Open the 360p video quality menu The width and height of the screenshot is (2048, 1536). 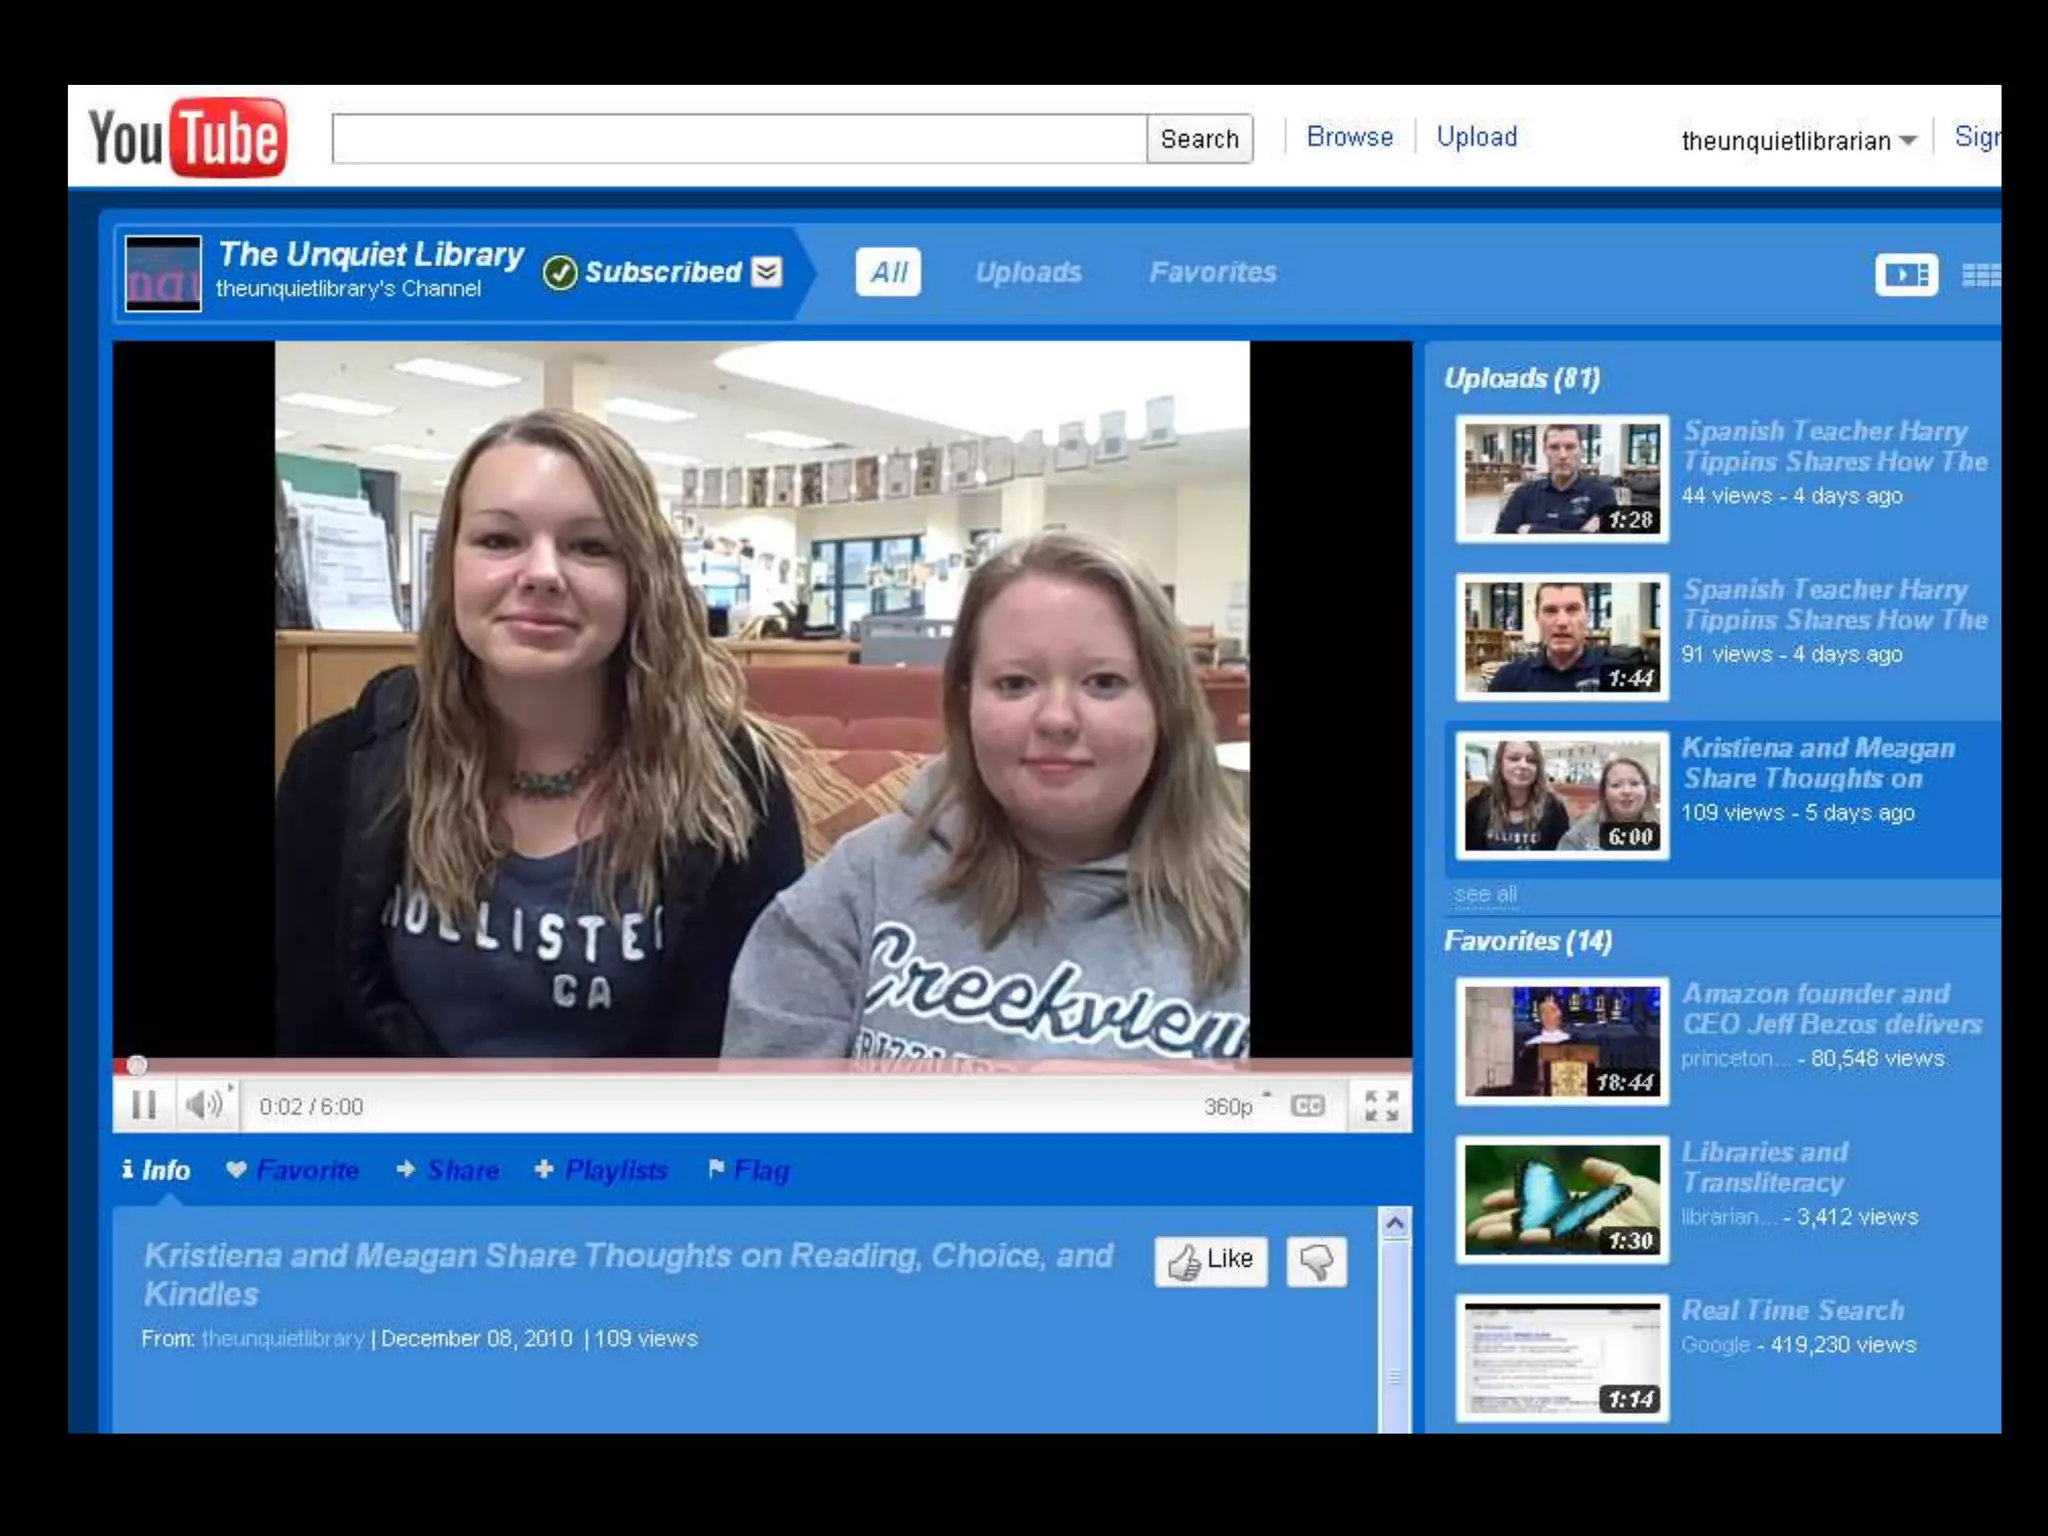coord(1228,1106)
